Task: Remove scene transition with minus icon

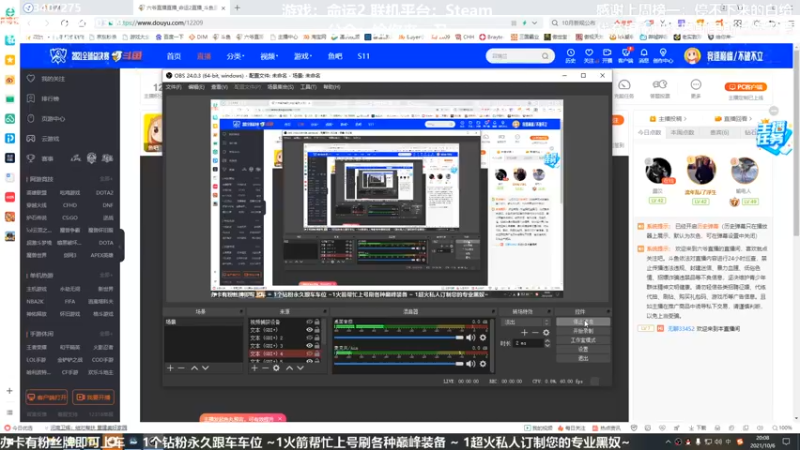Action: pos(535,333)
